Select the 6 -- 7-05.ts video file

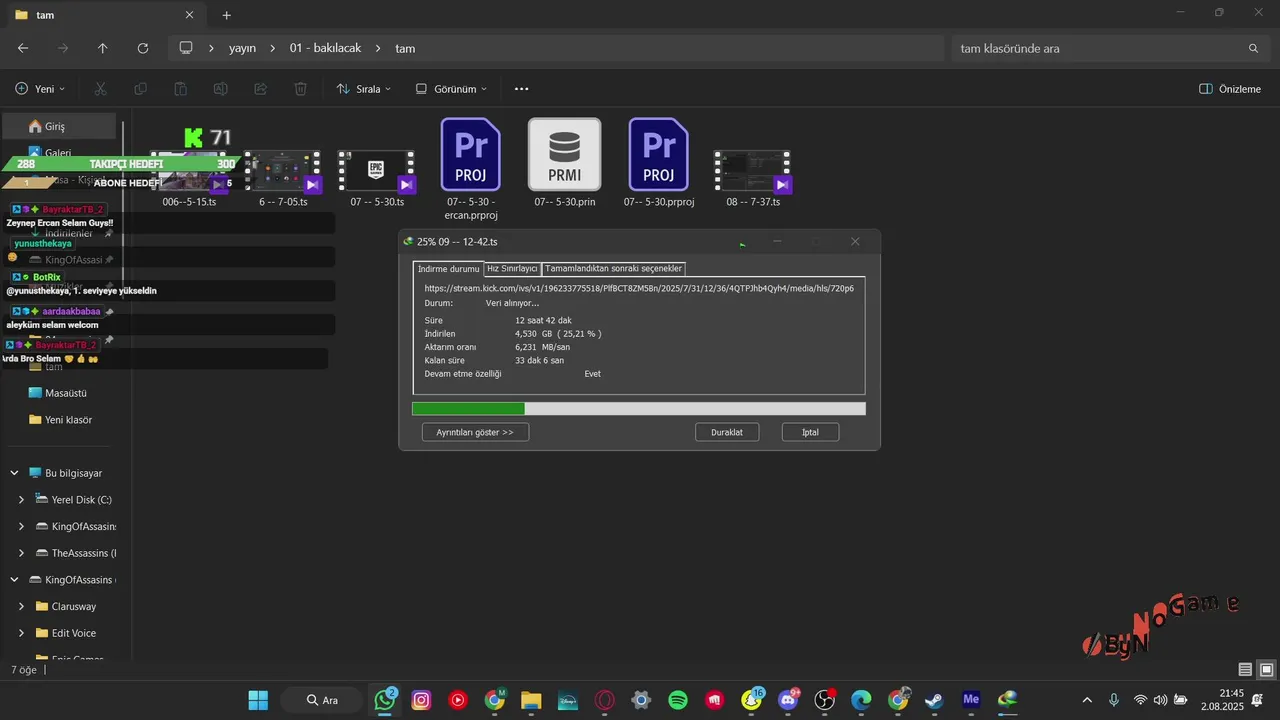(283, 178)
